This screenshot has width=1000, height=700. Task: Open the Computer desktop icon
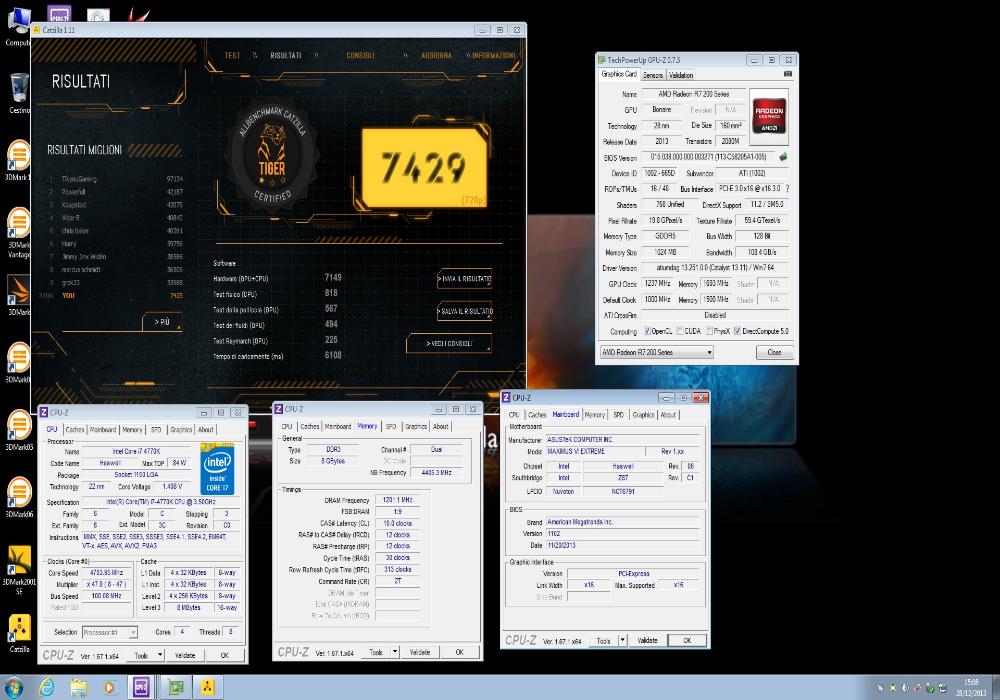17,26
